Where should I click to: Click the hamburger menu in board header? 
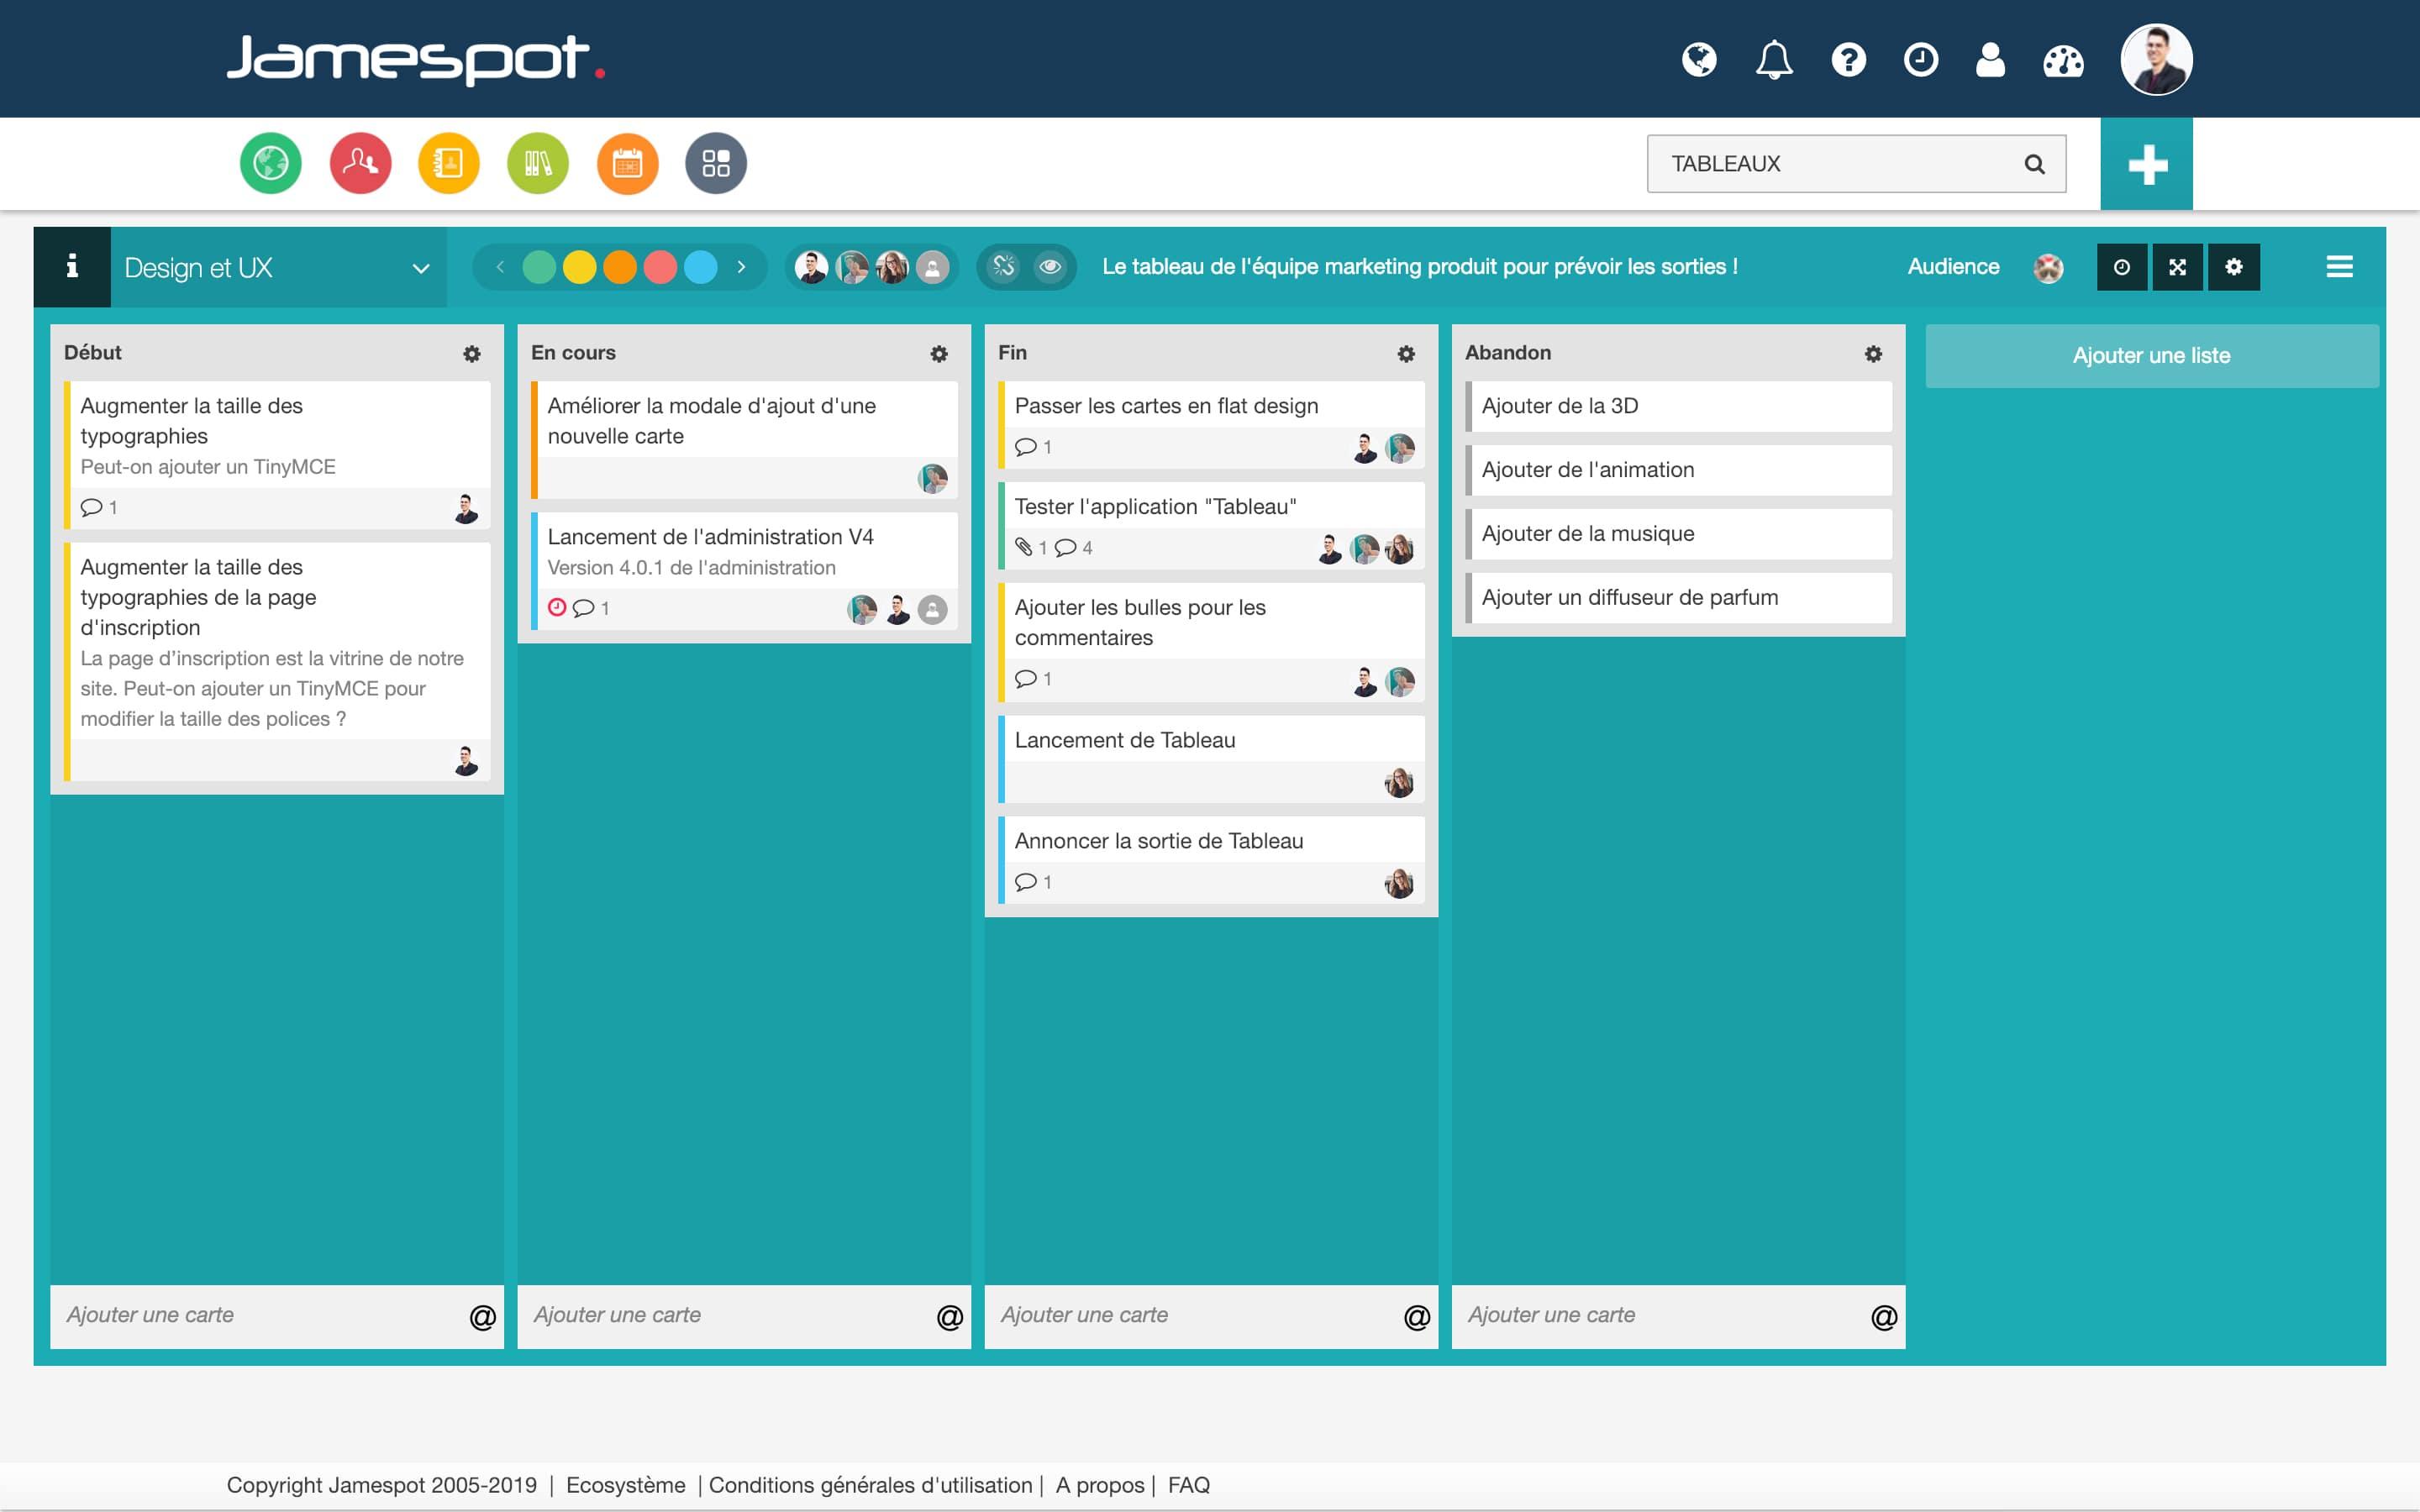[x=2340, y=266]
